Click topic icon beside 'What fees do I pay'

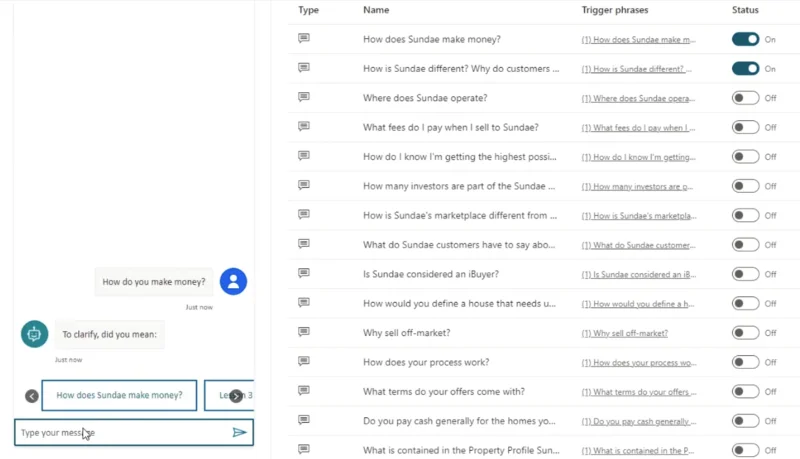[x=304, y=126]
